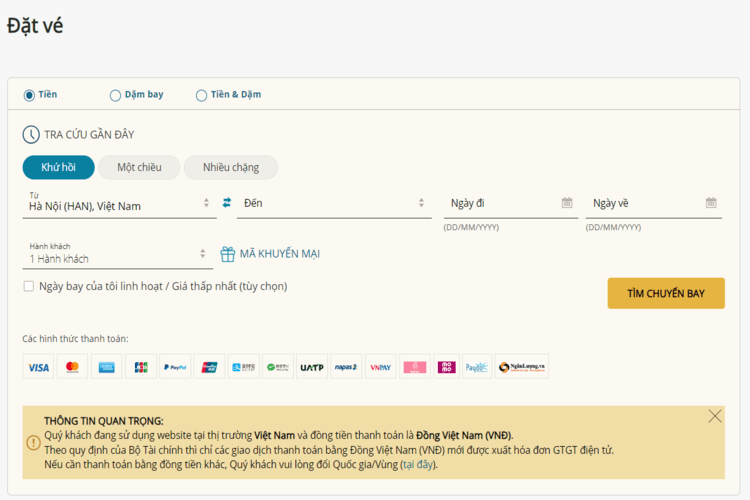Click the VNPAY payment logo
Image resolution: width=750 pixels, height=500 pixels.
pos(380,367)
